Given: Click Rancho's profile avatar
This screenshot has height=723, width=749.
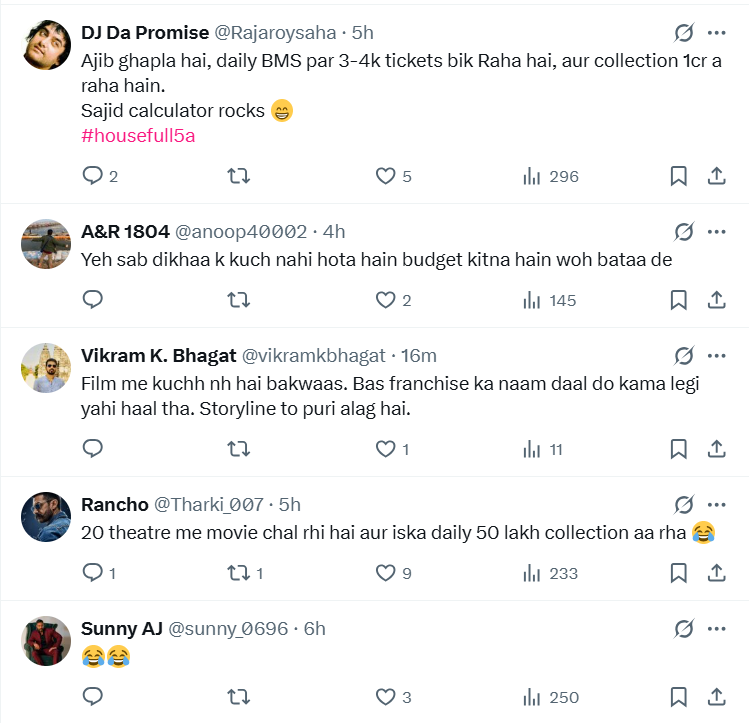Looking at the screenshot, I should coord(46,517).
